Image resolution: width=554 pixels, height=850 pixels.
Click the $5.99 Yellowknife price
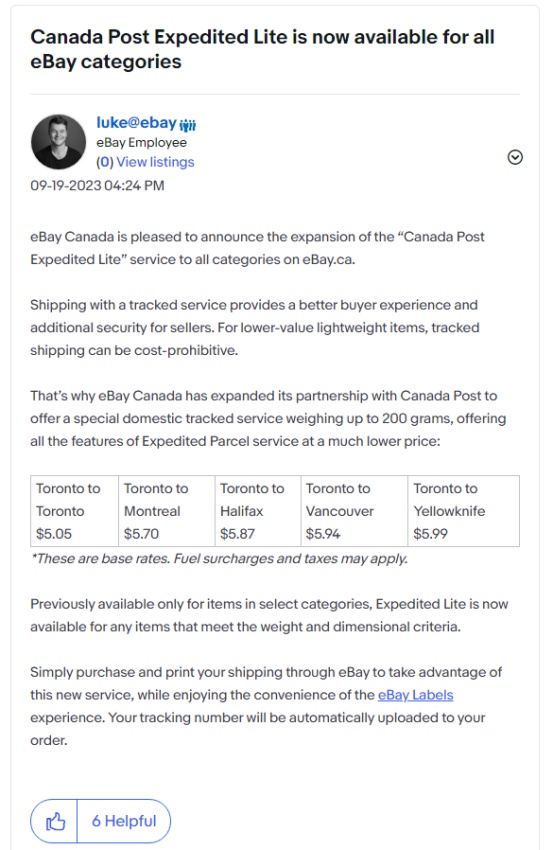click(x=430, y=534)
